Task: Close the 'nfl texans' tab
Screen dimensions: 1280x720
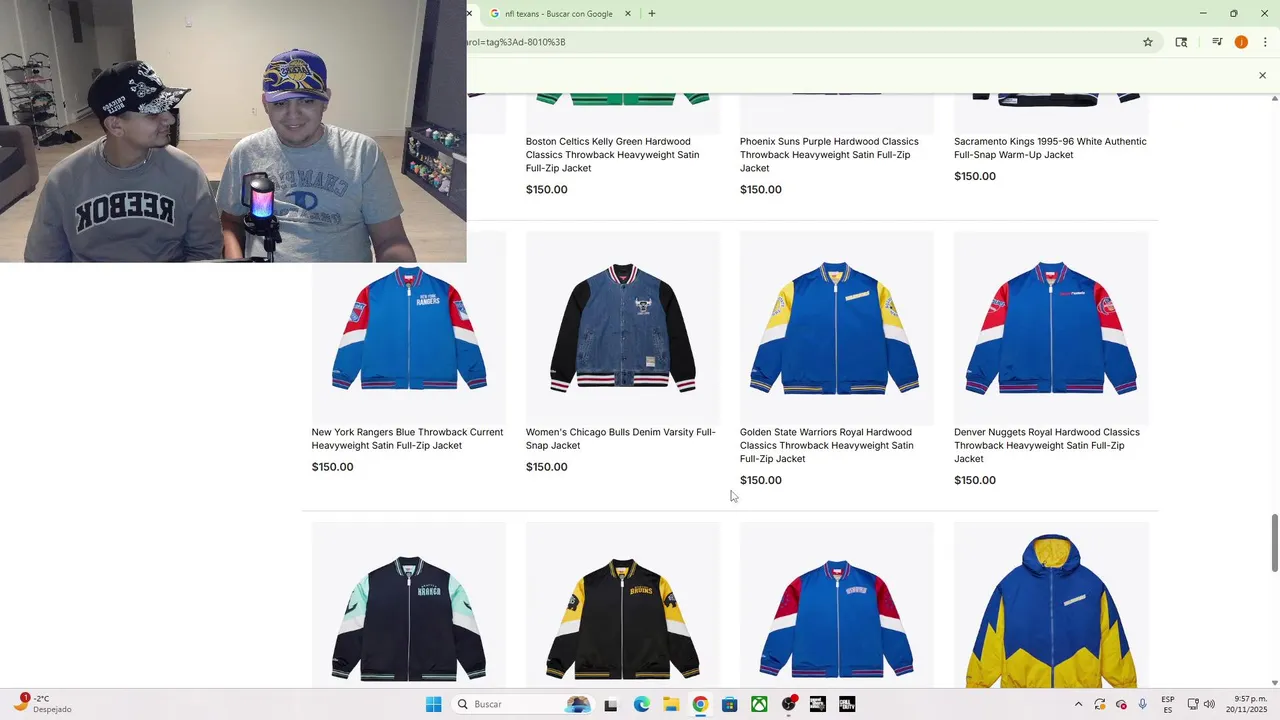Action: pyautogui.click(x=628, y=14)
